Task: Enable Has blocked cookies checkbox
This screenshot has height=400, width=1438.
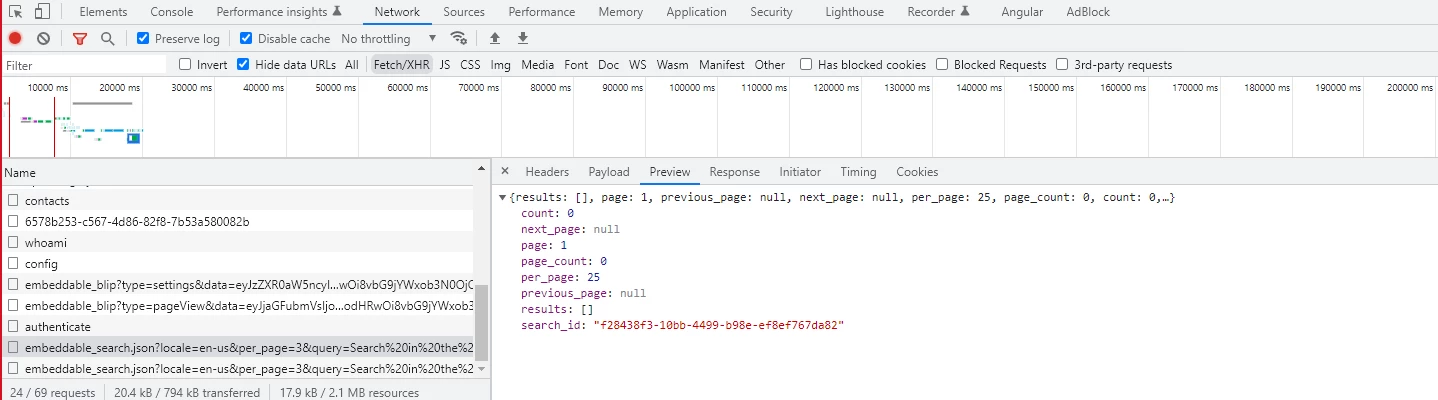Action: (806, 64)
